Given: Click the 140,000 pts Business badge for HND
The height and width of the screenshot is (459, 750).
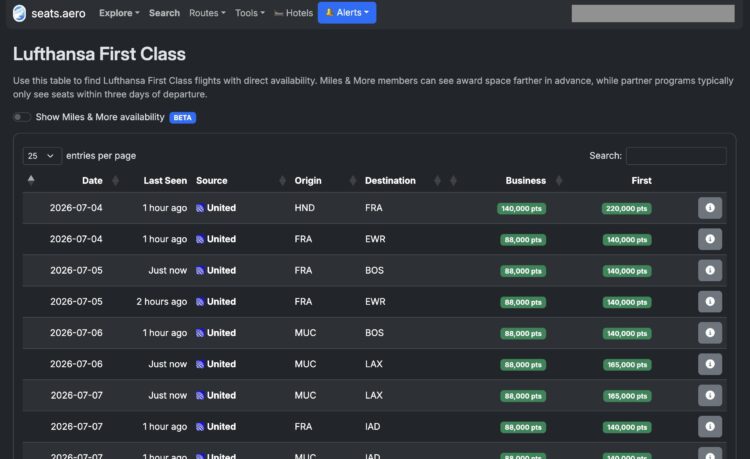Looking at the screenshot, I should tap(521, 208).
